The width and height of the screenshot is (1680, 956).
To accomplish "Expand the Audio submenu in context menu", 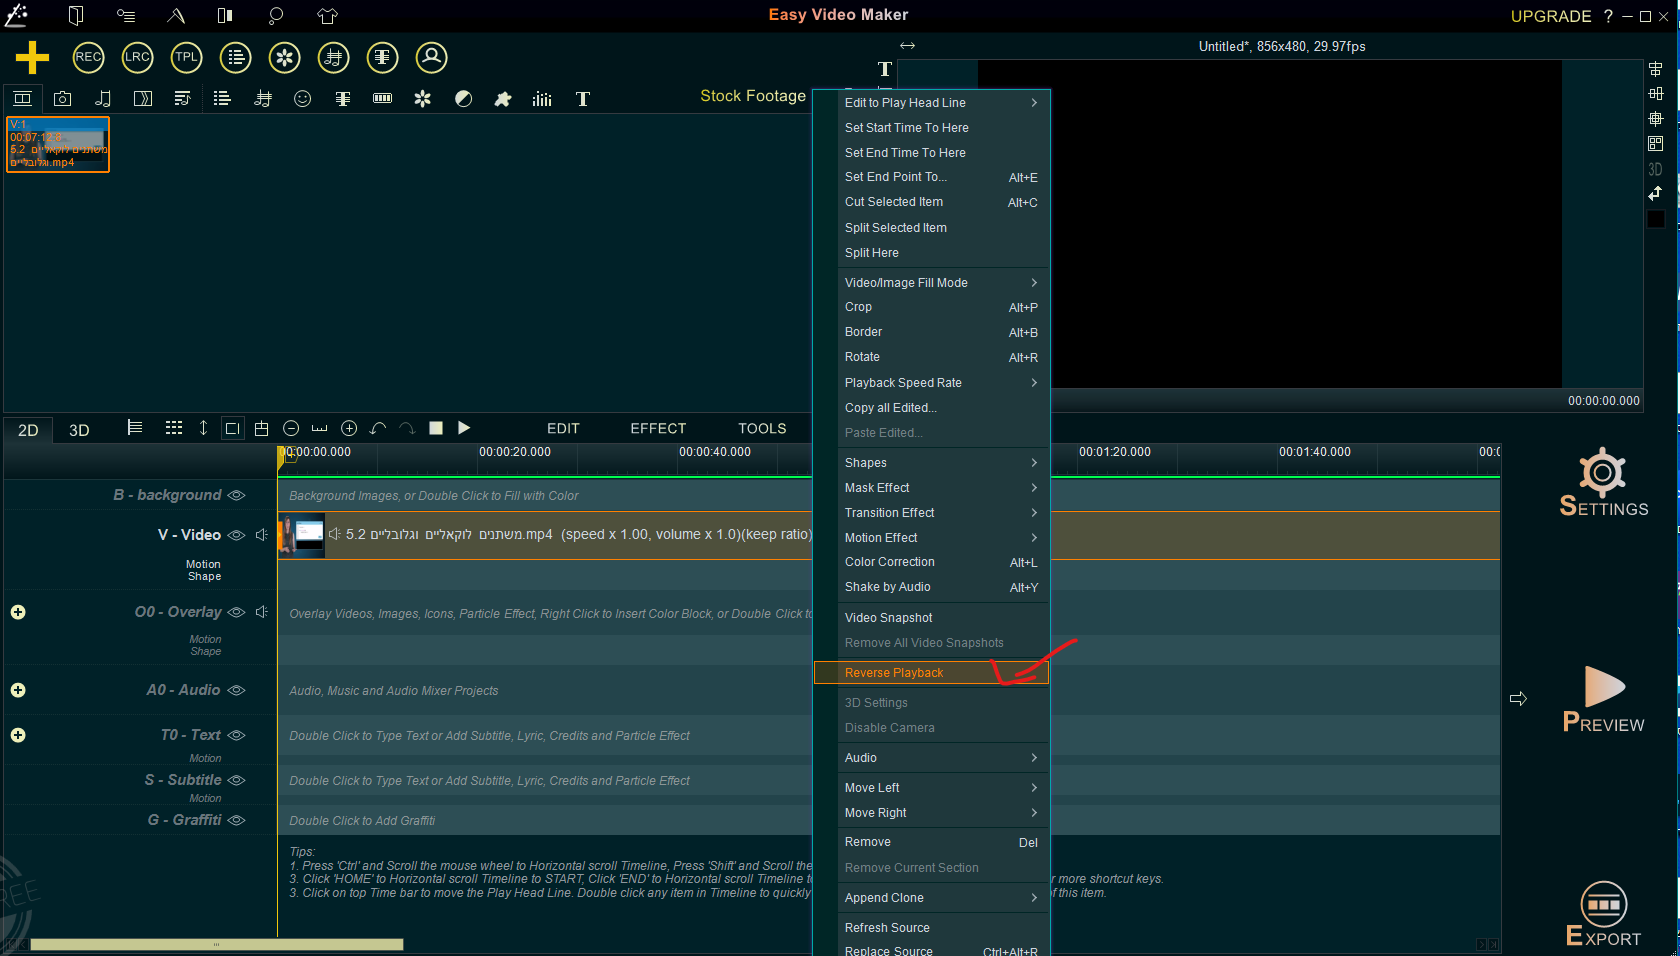I will coord(932,758).
